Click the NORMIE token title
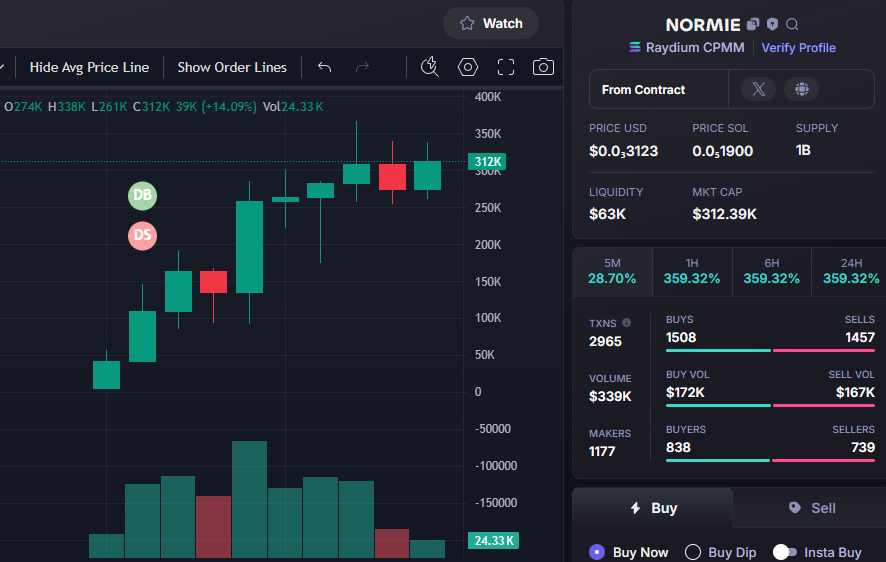Screen dimensions: 886x562 (x=703, y=25)
